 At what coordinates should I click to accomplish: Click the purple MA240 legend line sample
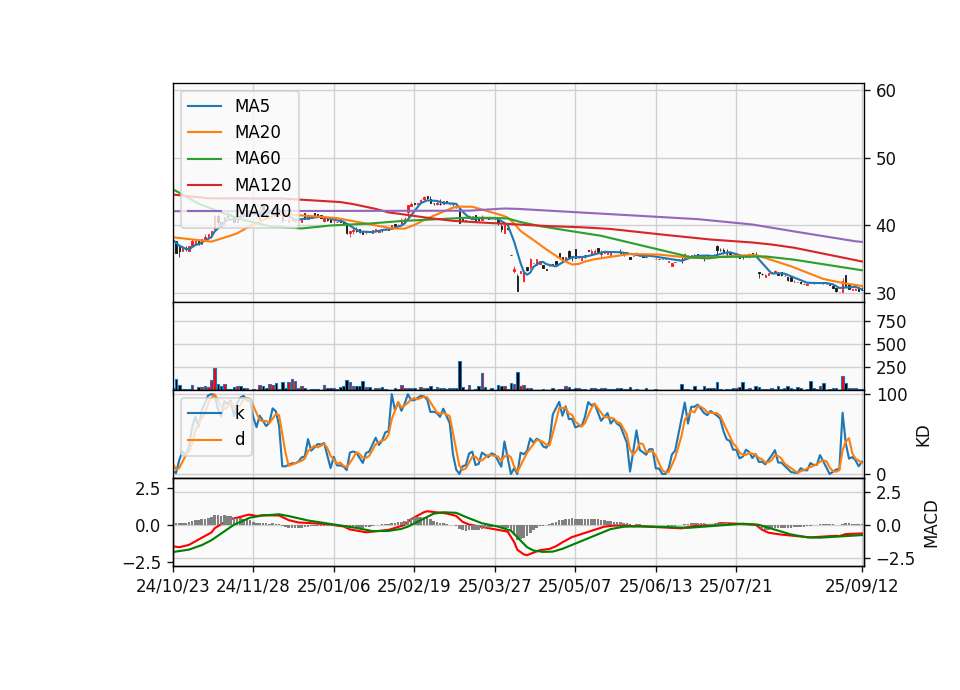[x=204, y=211]
